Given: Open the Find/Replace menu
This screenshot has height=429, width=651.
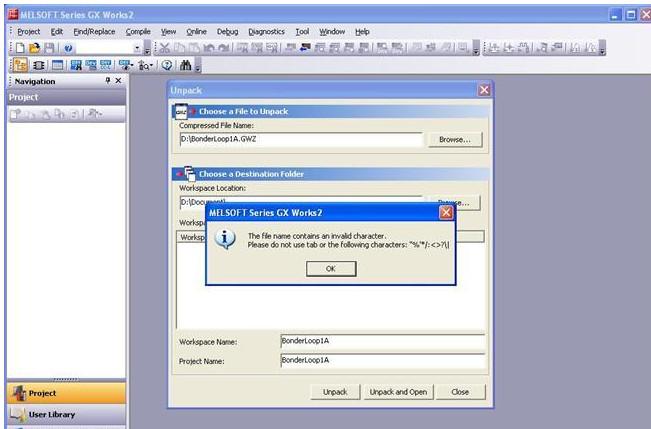Looking at the screenshot, I should tap(94, 32).
